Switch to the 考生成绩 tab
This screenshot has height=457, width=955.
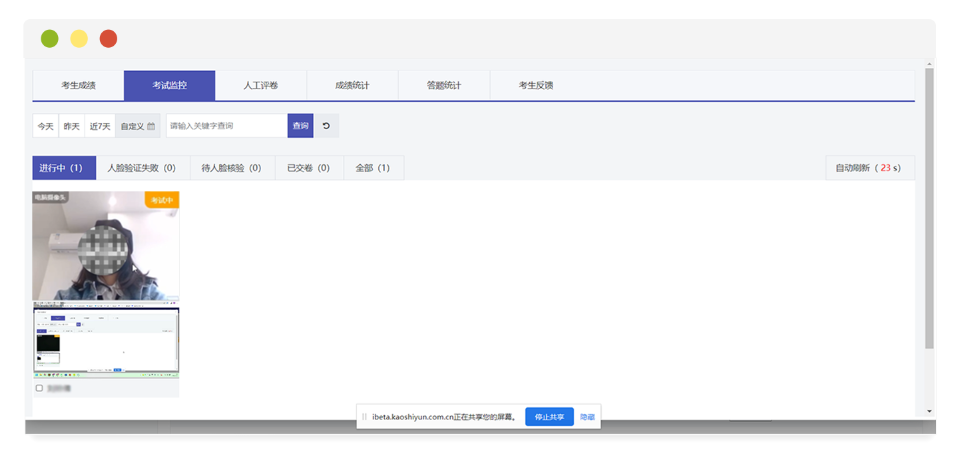pos(78,86)
